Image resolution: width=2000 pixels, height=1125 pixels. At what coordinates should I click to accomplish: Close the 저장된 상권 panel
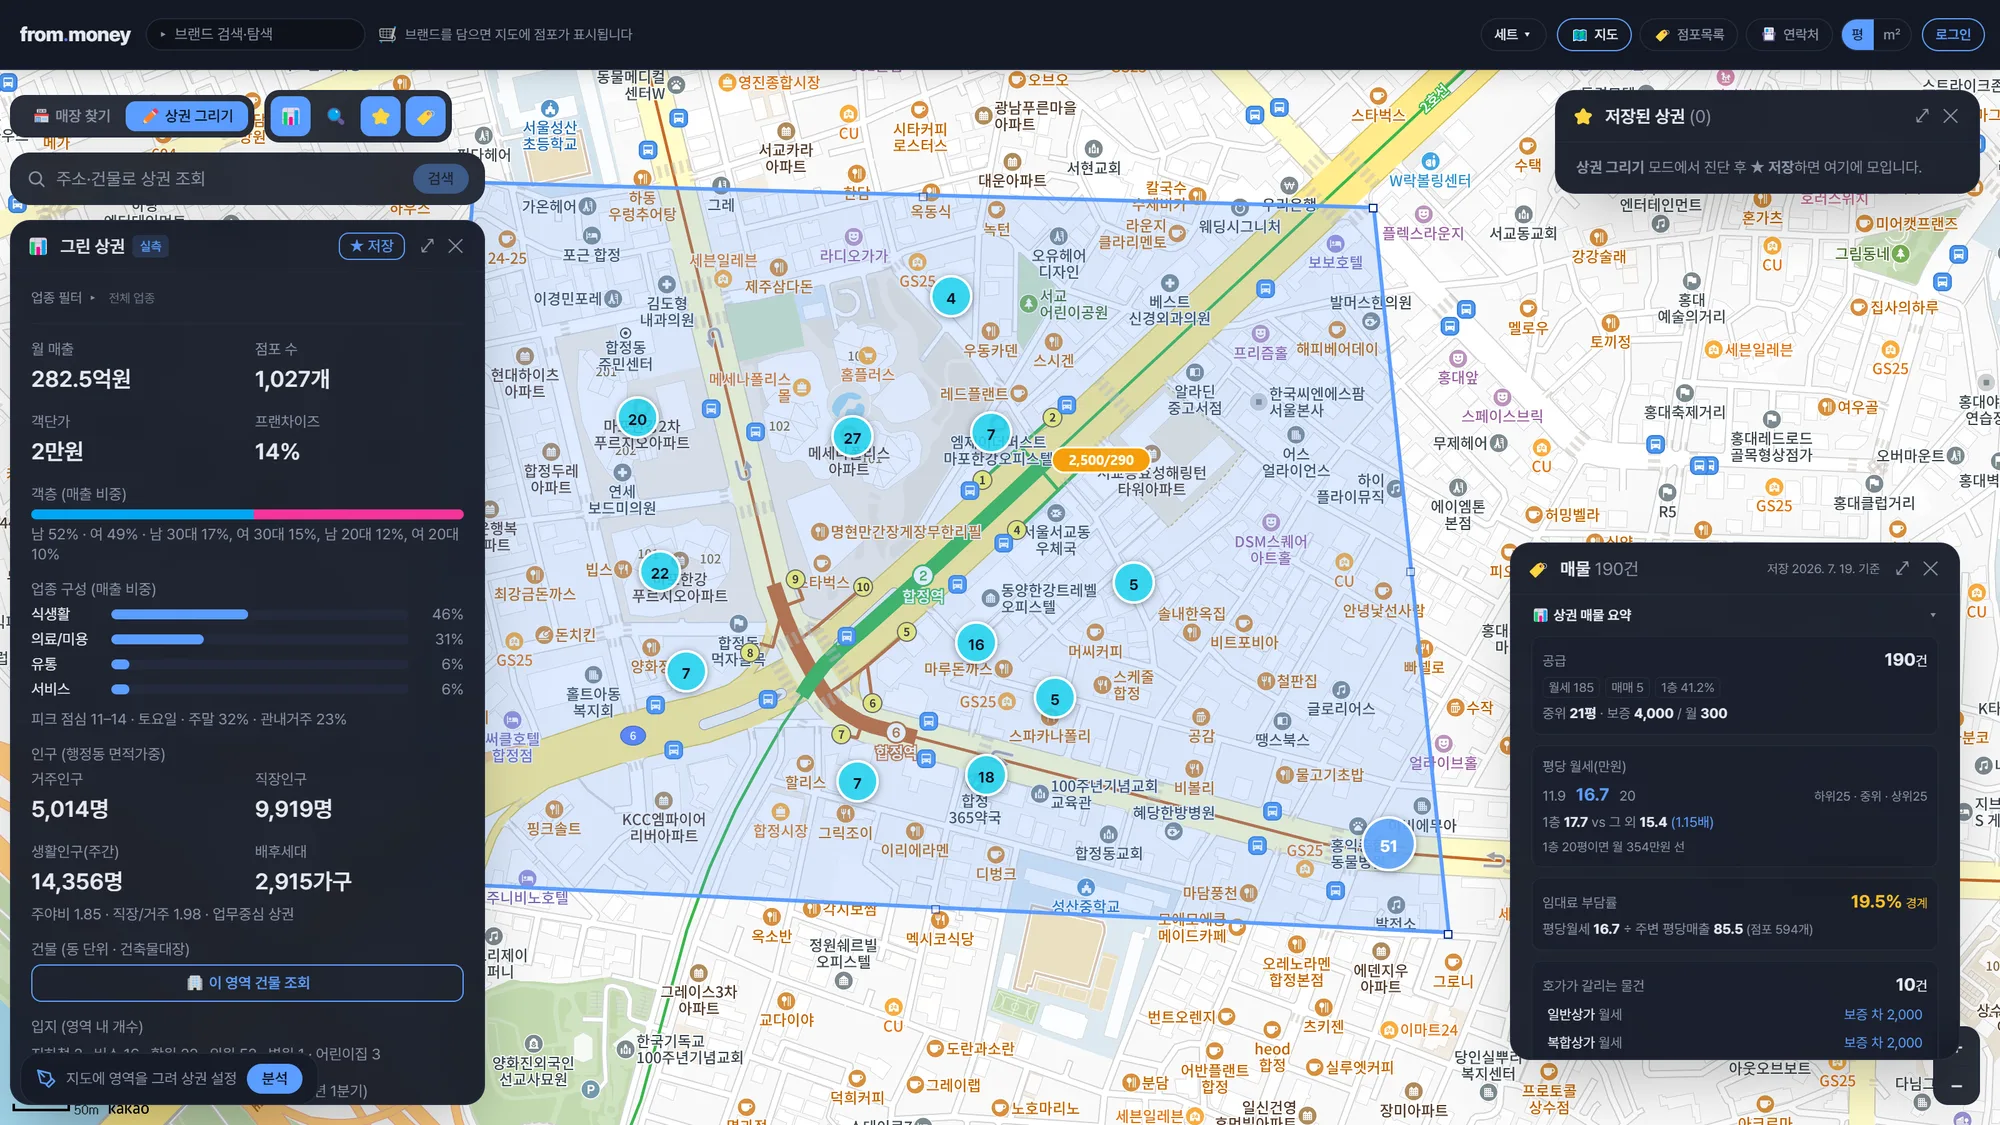(x=1950, y=116)
